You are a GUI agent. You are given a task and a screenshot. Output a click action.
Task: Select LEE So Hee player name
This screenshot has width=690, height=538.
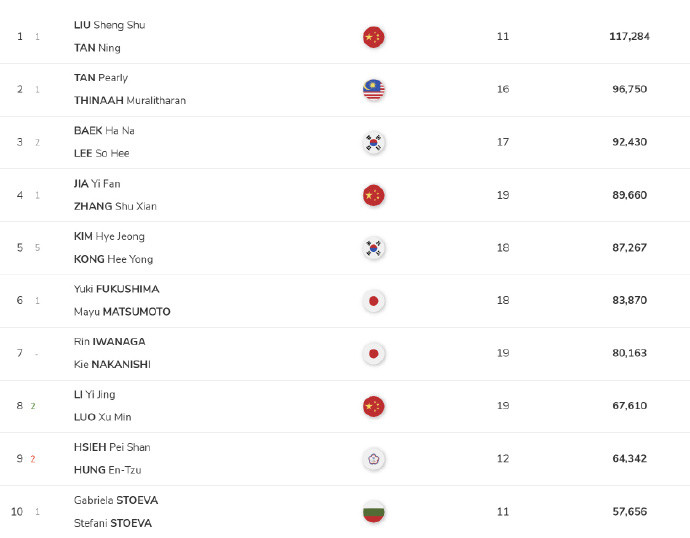point(101,153)
